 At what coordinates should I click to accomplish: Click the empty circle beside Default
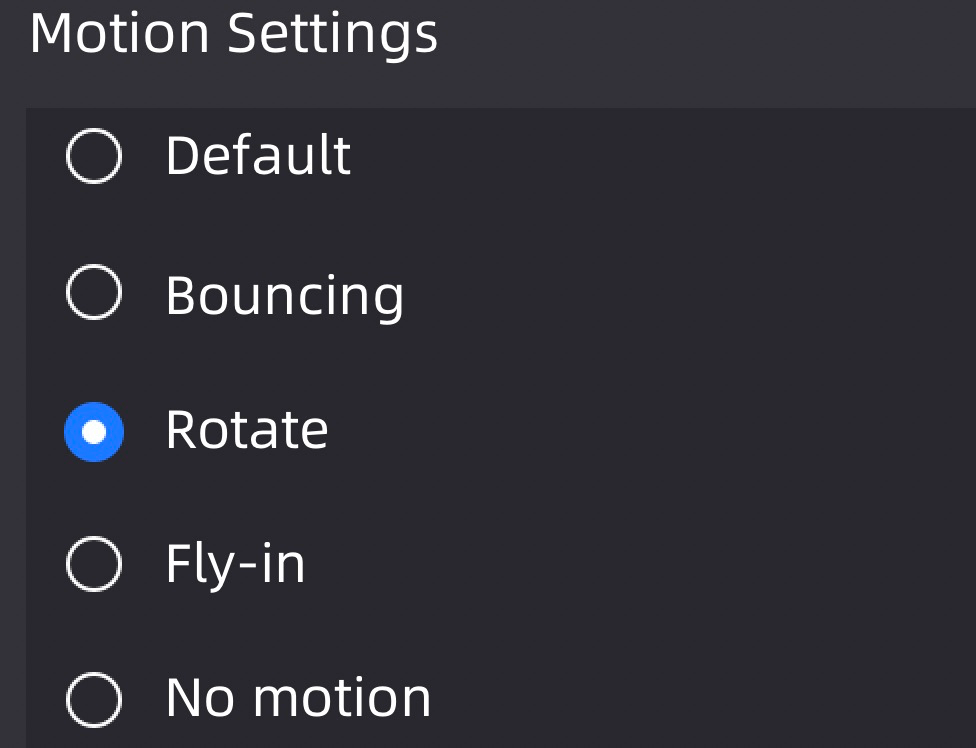coord(94,156)
